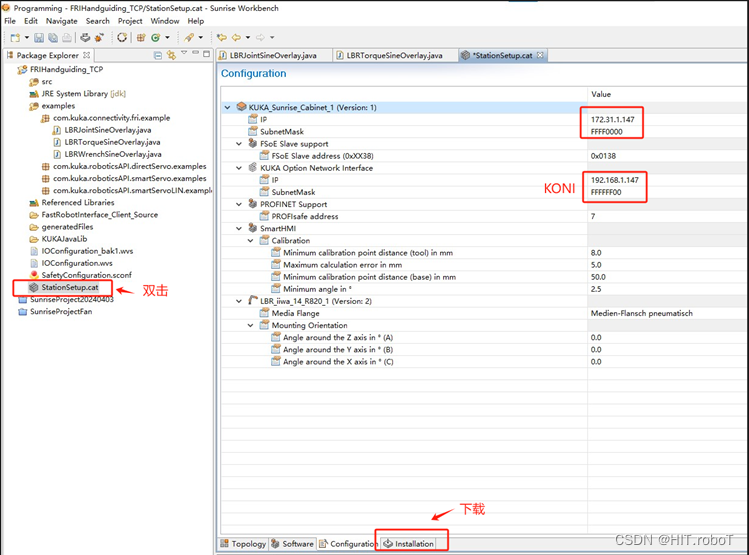The height and width of the screenshot is (555, 749).
Task: Collapse the Mounting Orientation node
Action: coord(251,325)
